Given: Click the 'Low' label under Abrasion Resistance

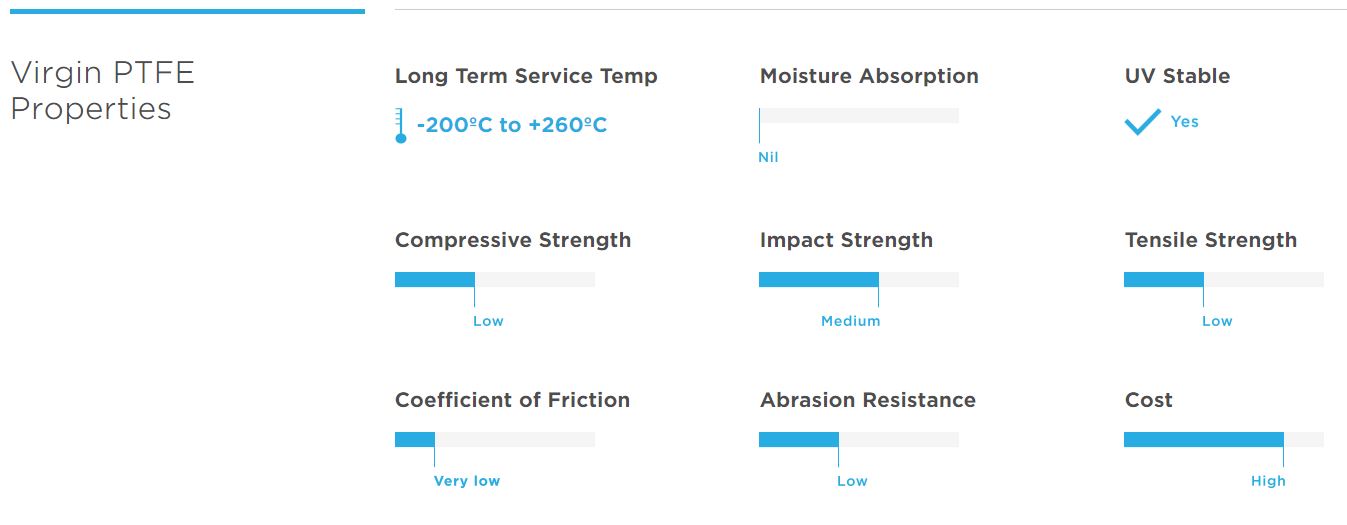Looking at the screenshot, I should (x=852, y=481).
